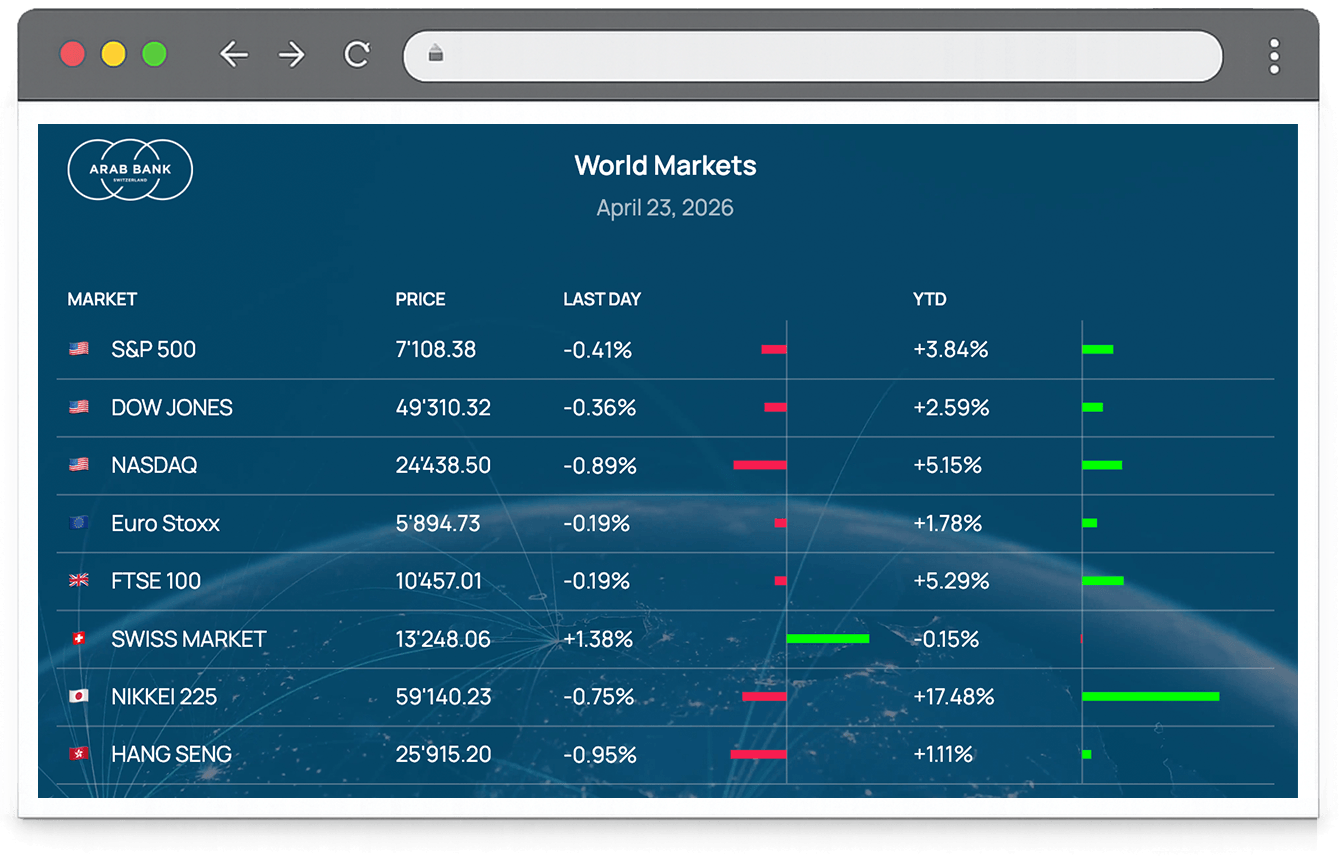Screen dimensions: 1342x856
Task: Click the American flag next to DOW JONES
Action: (x=78, y=407)
